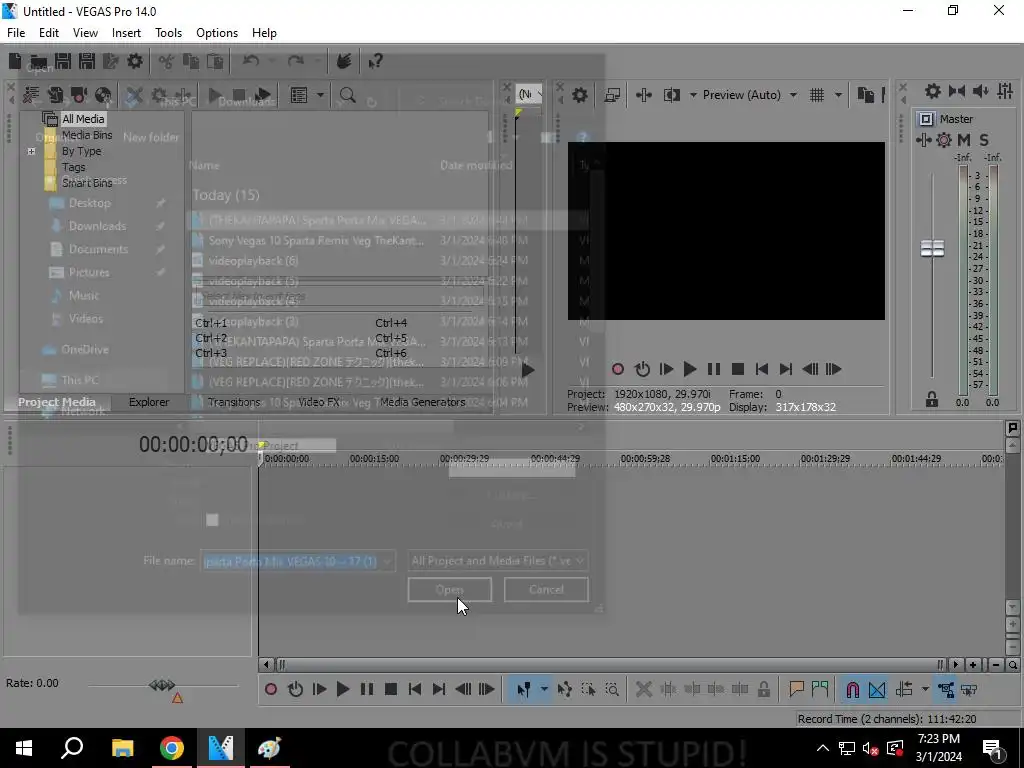Image resolution: width=1024 pixels, height=768 pixels.
Task: Select All Media in the media tree
Action: click(83, 119)
